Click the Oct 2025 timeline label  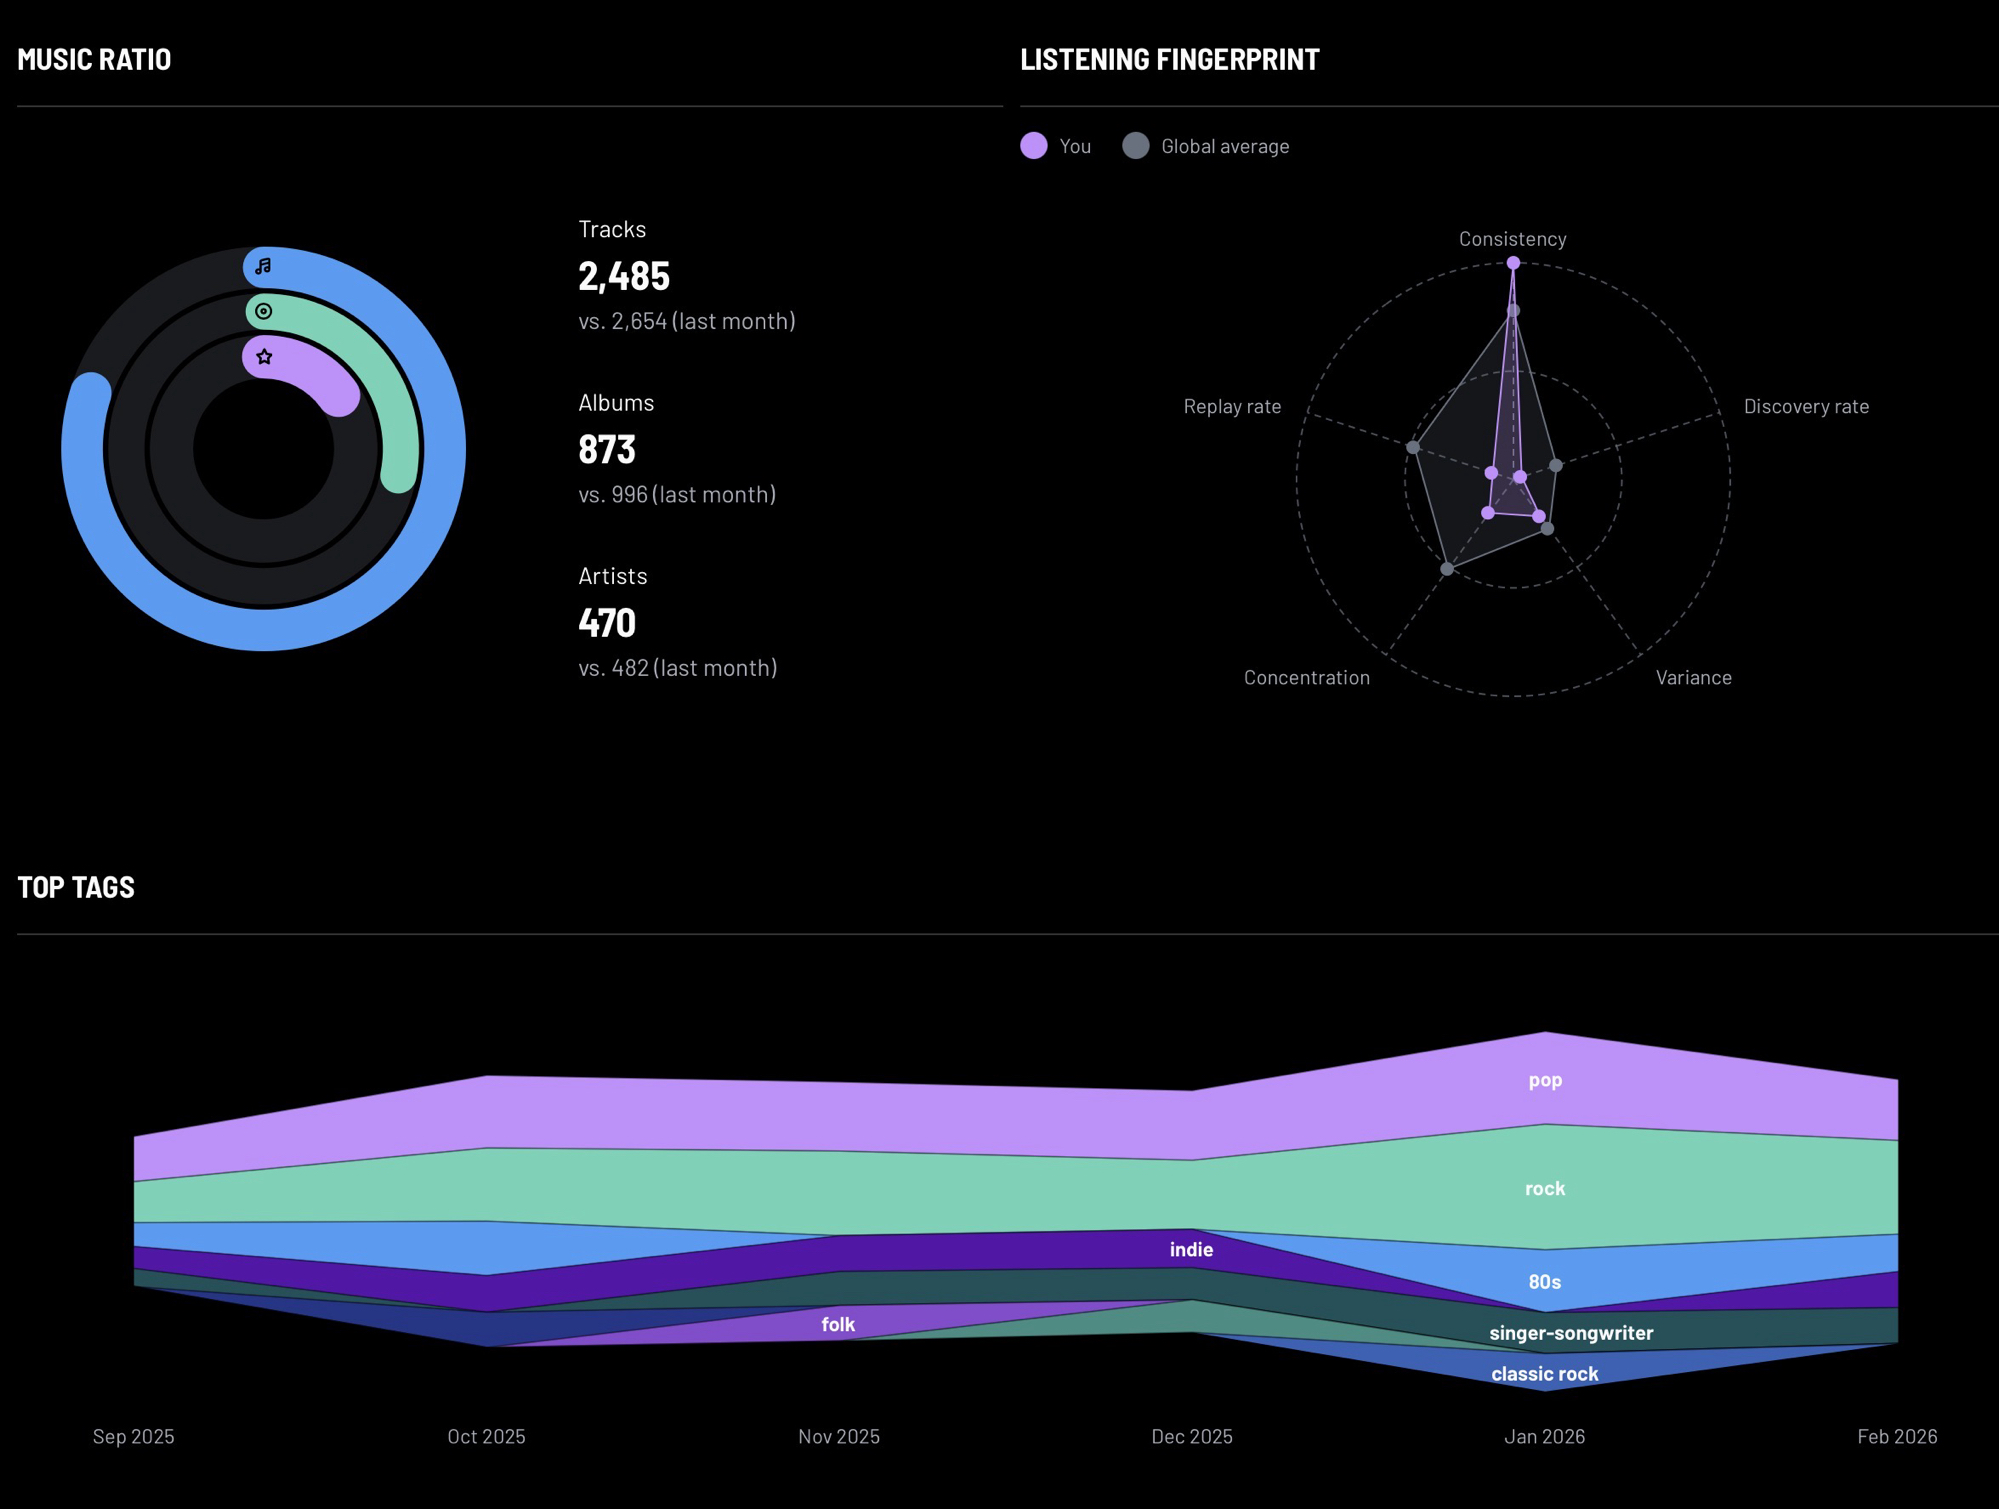(x=486, y=1436)
